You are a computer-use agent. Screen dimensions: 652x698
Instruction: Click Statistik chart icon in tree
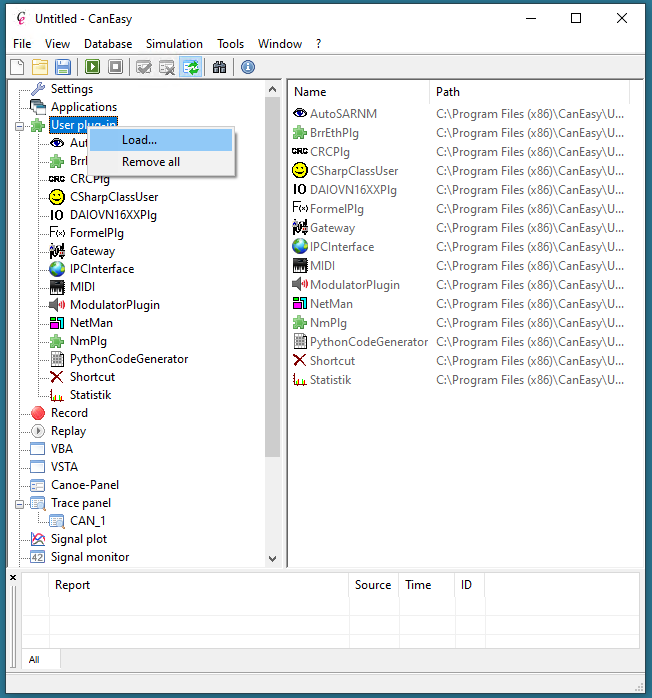coord(57,395)
